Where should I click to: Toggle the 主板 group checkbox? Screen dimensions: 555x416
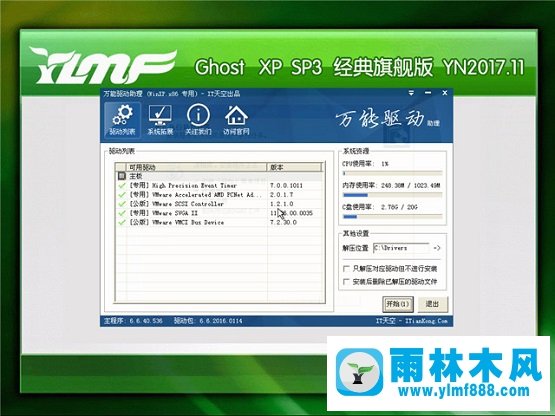coord(122,176)
